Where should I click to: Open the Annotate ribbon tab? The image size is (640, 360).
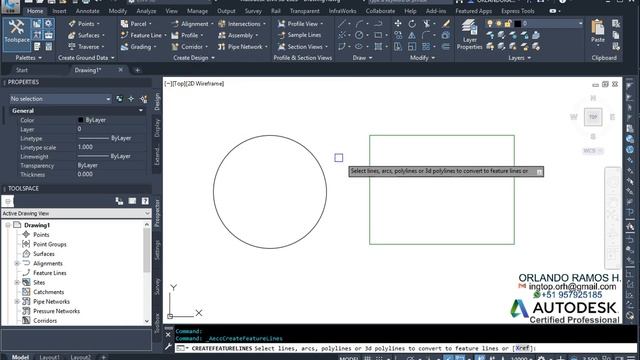coord(87,11)
